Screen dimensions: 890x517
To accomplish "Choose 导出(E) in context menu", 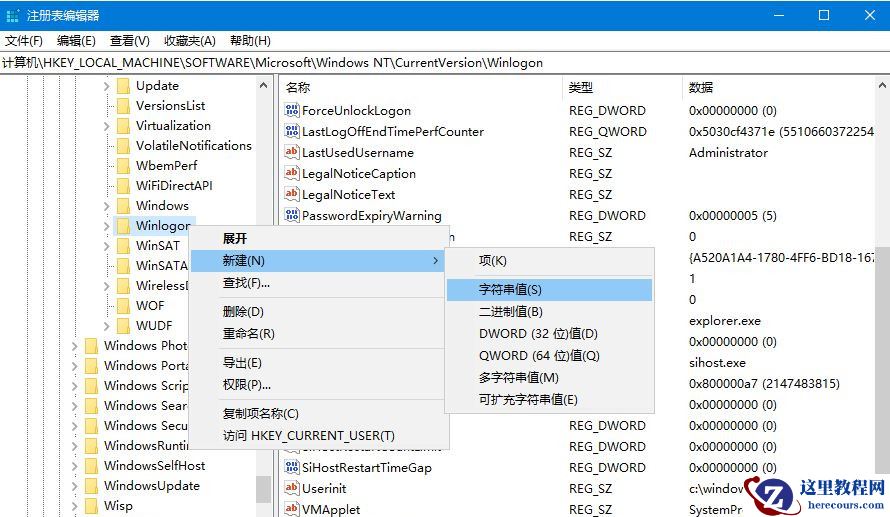I will click(319, 363).
